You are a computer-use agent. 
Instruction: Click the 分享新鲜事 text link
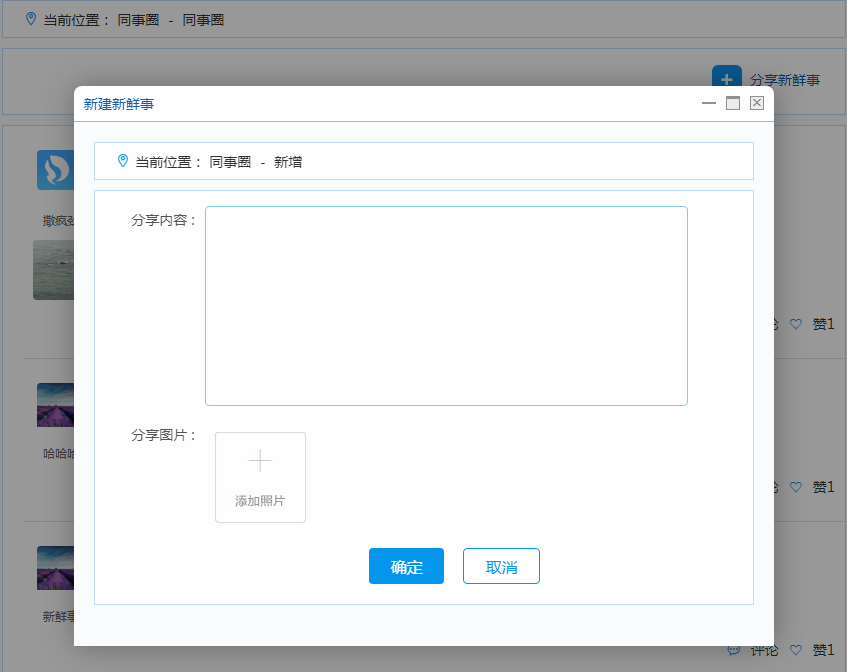click(785, 80)
